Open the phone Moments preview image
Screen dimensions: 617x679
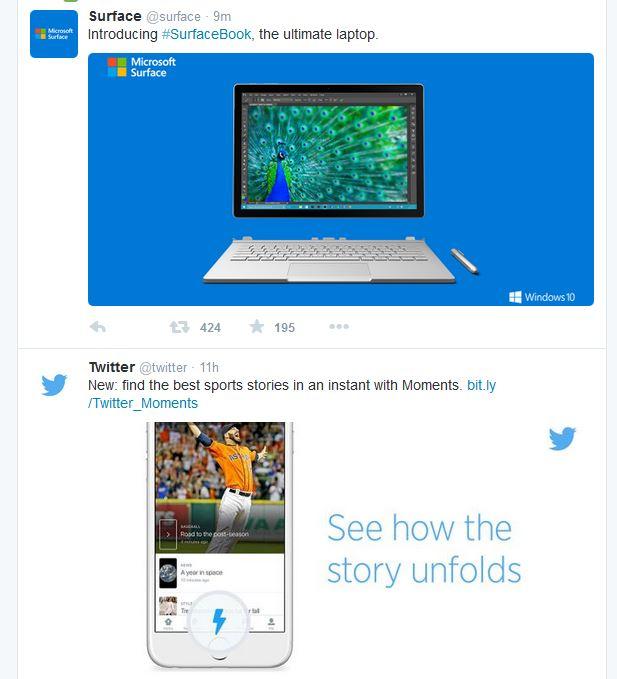pos(220,546)
